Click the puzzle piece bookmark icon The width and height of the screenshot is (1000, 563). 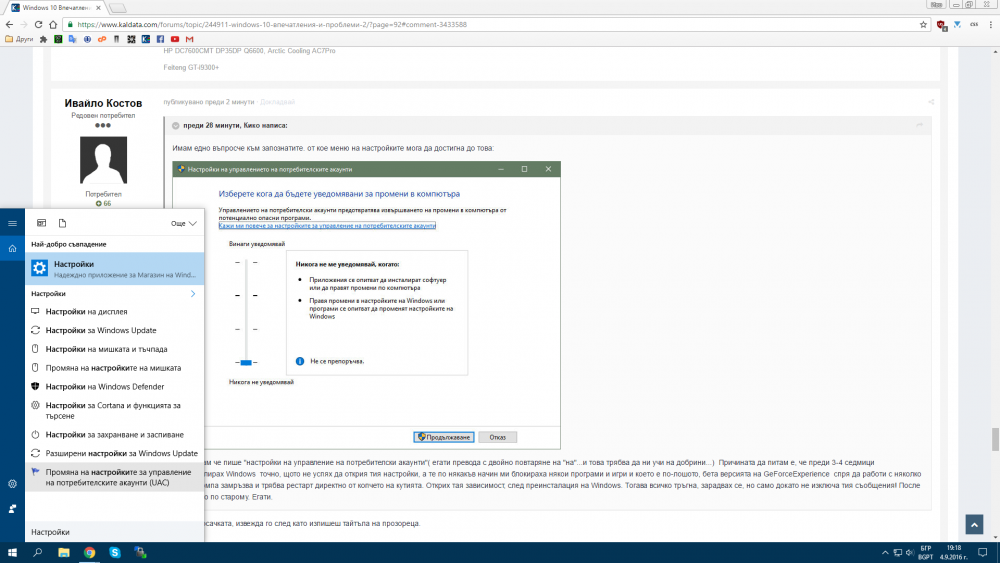click(x=43, y=39)
